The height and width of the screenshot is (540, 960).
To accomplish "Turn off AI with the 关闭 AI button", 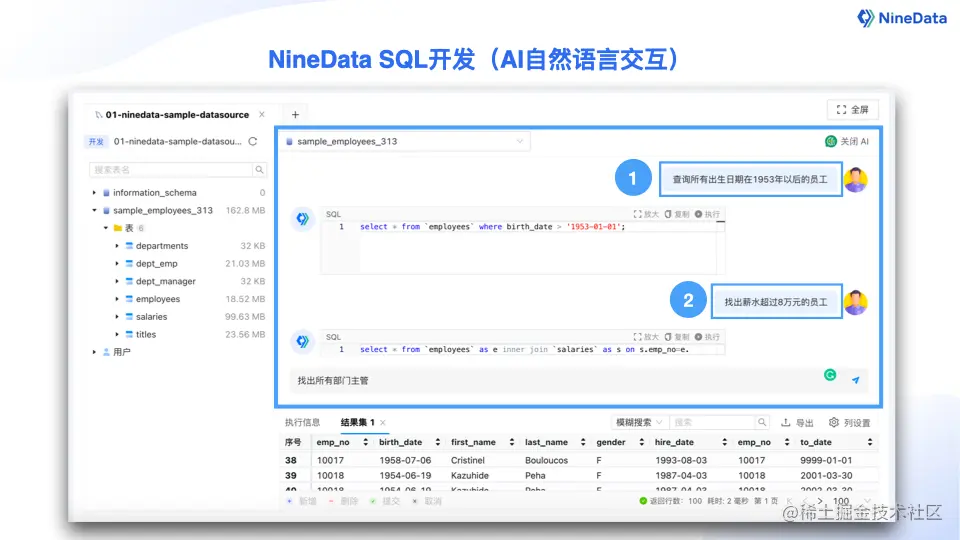I will [847, 141].
